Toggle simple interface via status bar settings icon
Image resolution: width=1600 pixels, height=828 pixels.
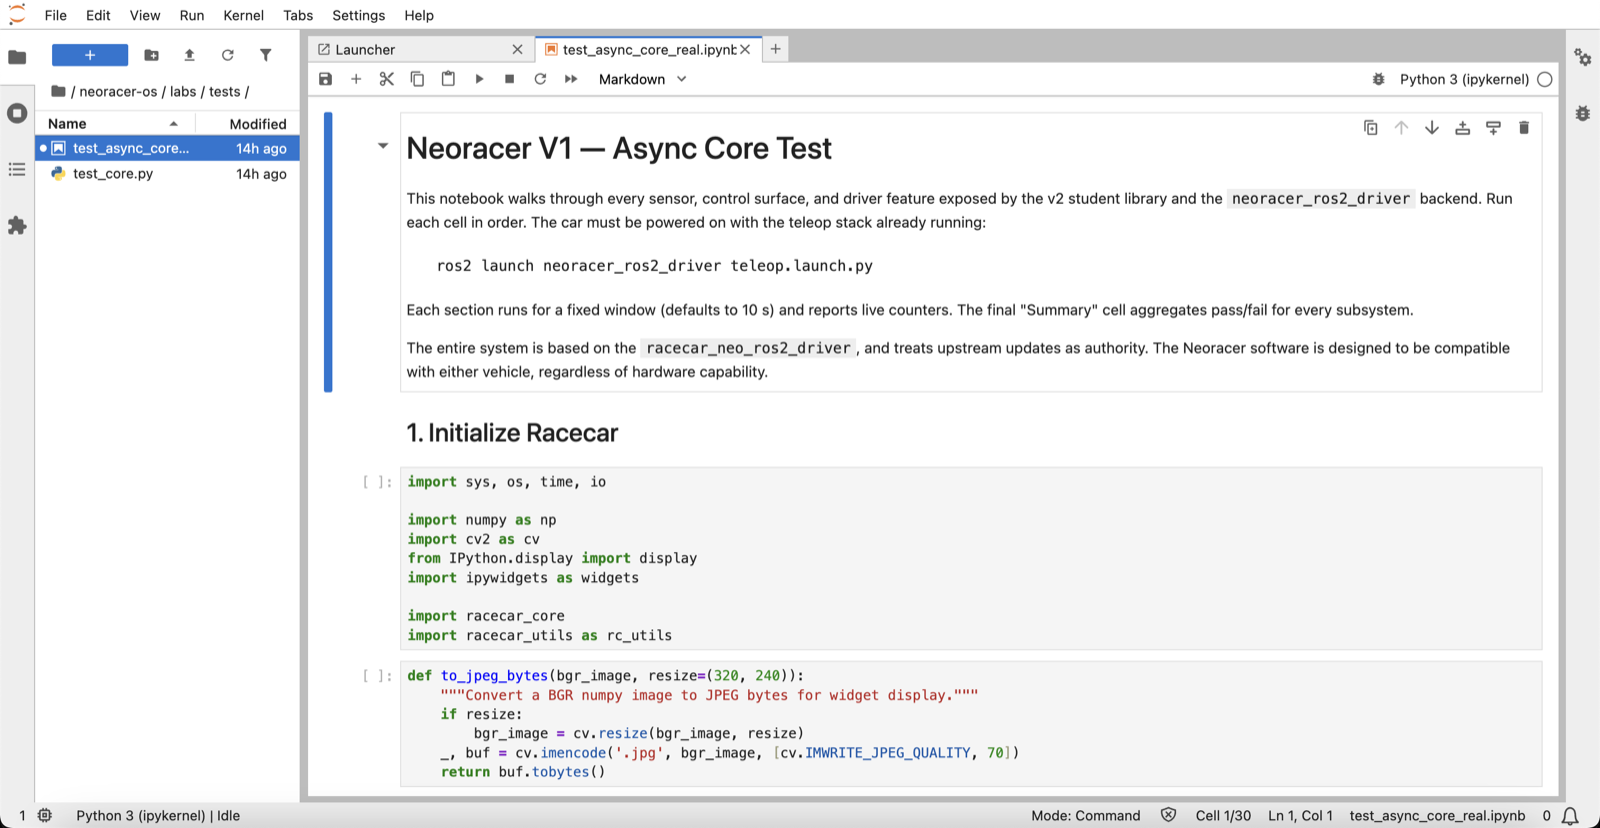[x=45, y=815]
